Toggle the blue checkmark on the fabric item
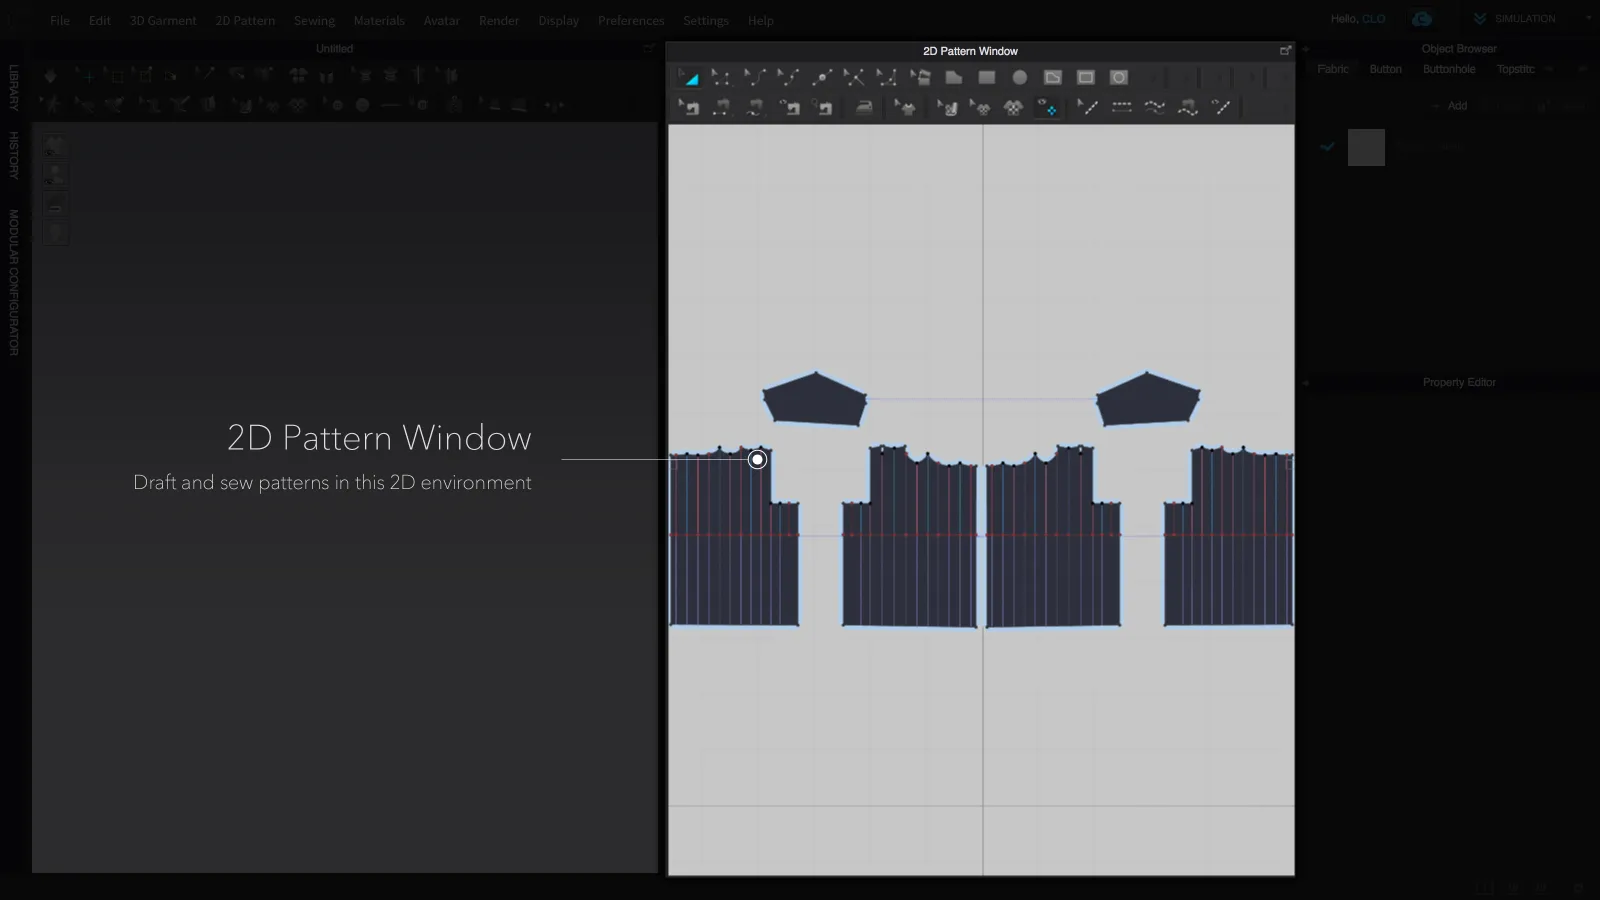1600x900 pixels. [1327, 146]
